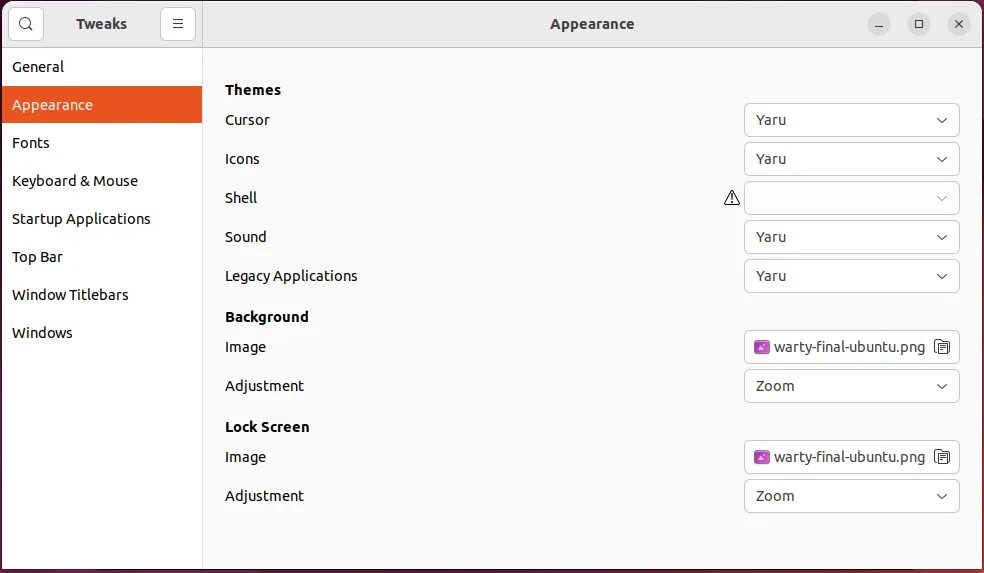Go to Keyboard & Mouse settings
984x573 pixels.
pos(75,181)
